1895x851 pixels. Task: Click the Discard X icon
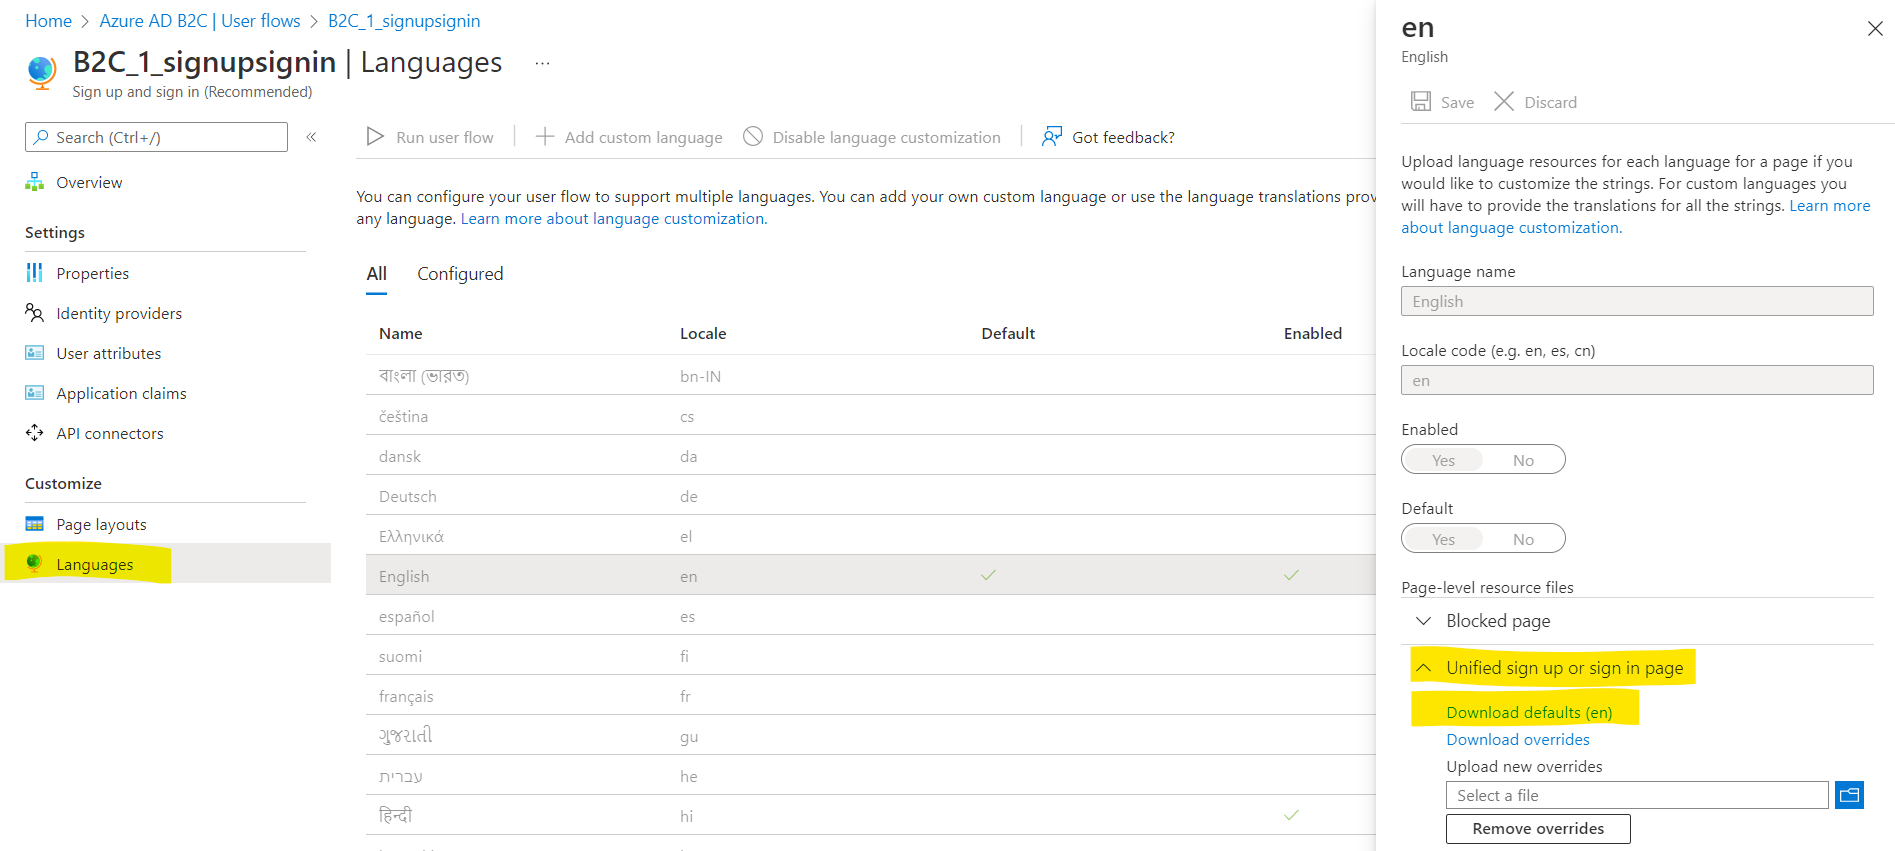[x=1504, y=101]
